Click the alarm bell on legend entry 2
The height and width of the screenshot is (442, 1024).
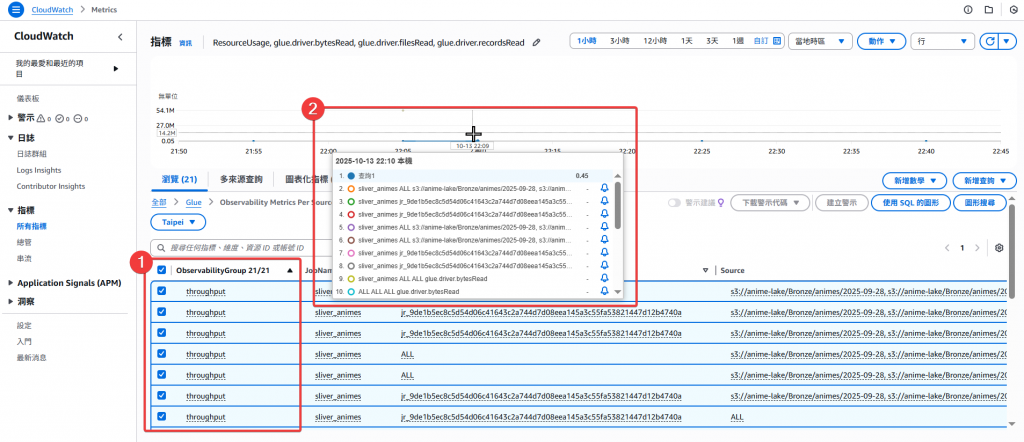[x=604, y=188]
